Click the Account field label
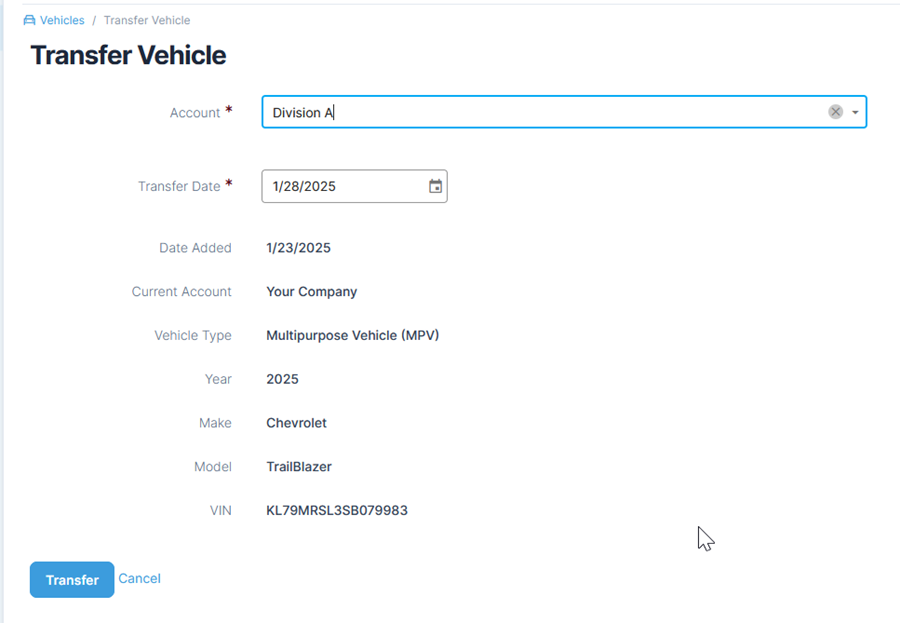This screenshot has height=623, width=900. point(194,113)
